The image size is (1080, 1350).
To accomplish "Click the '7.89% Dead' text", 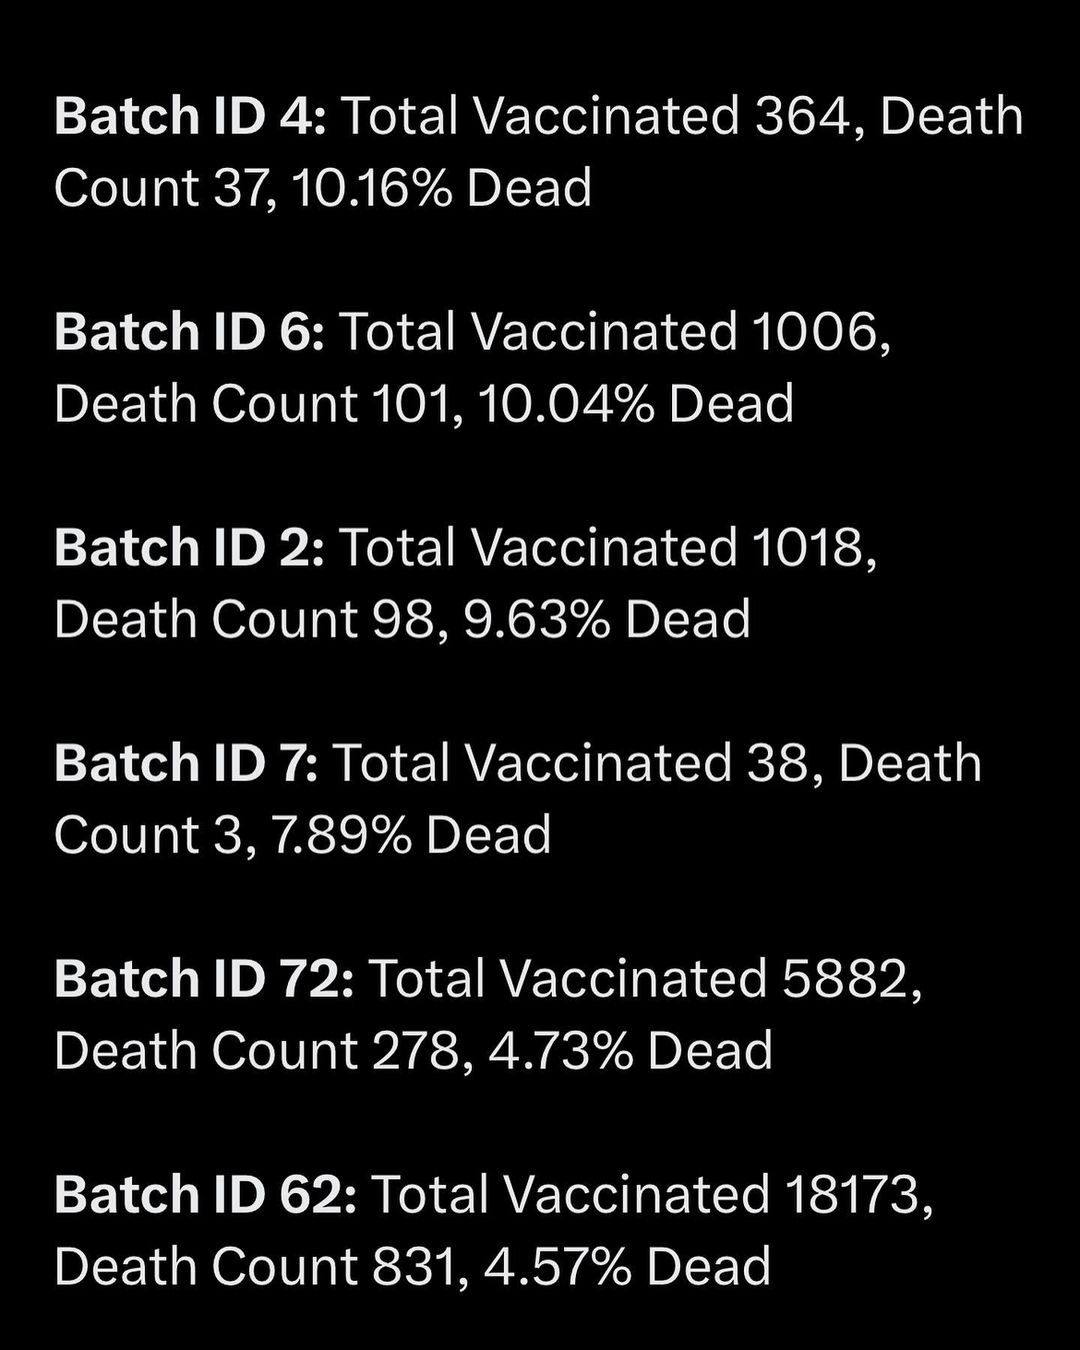I will coord(411,836).
